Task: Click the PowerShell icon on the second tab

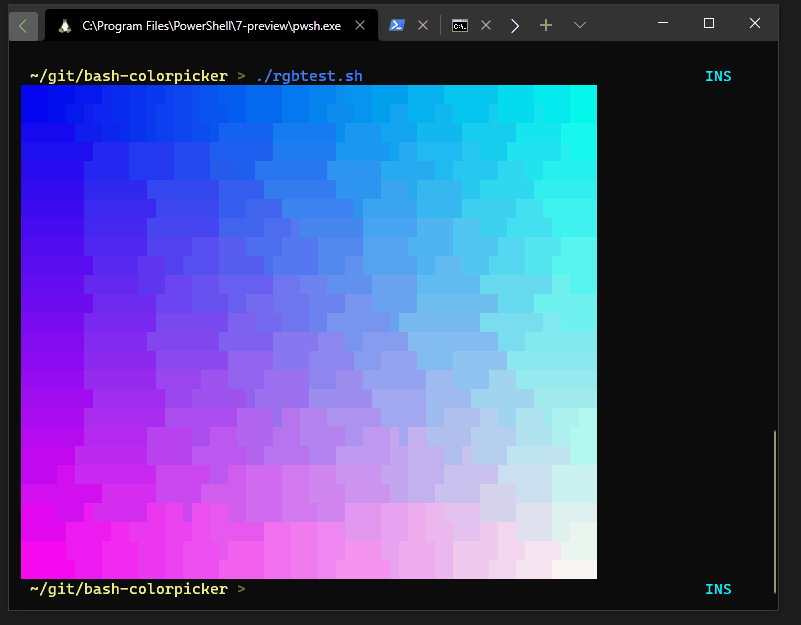Action: pos(397,25)
